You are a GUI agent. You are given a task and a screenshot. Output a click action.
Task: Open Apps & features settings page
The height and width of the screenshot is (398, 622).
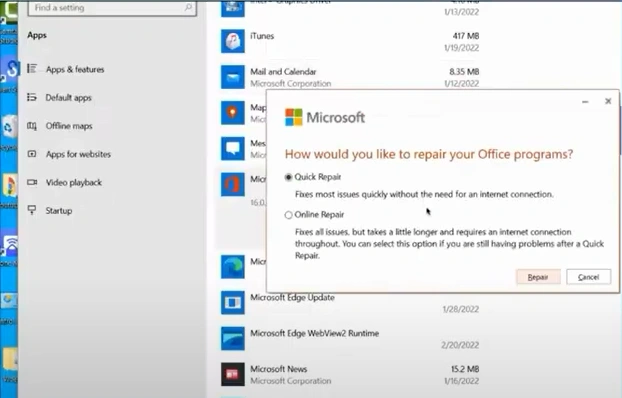click(x=75, y=69)
